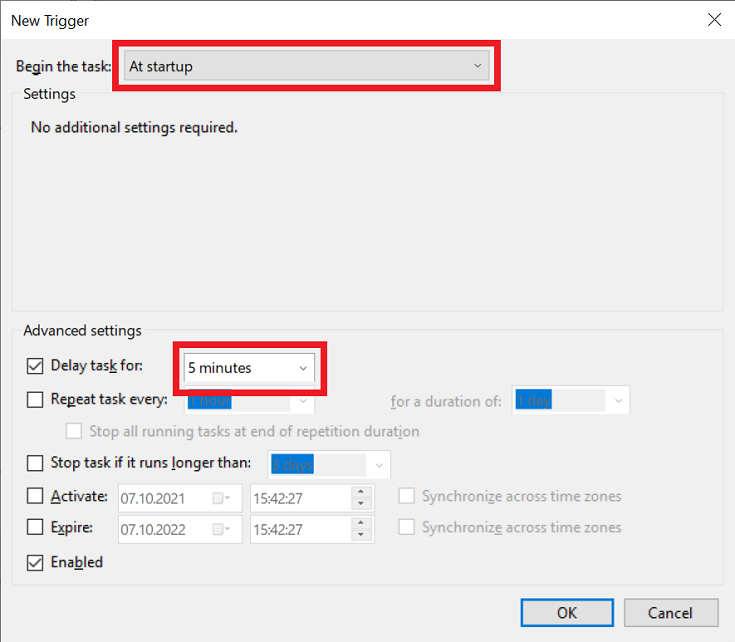Open the '1 hour' repeat interval dropdown
This screenshot has width=735, height=642.
pyautogui.click(x=249, y=401)
